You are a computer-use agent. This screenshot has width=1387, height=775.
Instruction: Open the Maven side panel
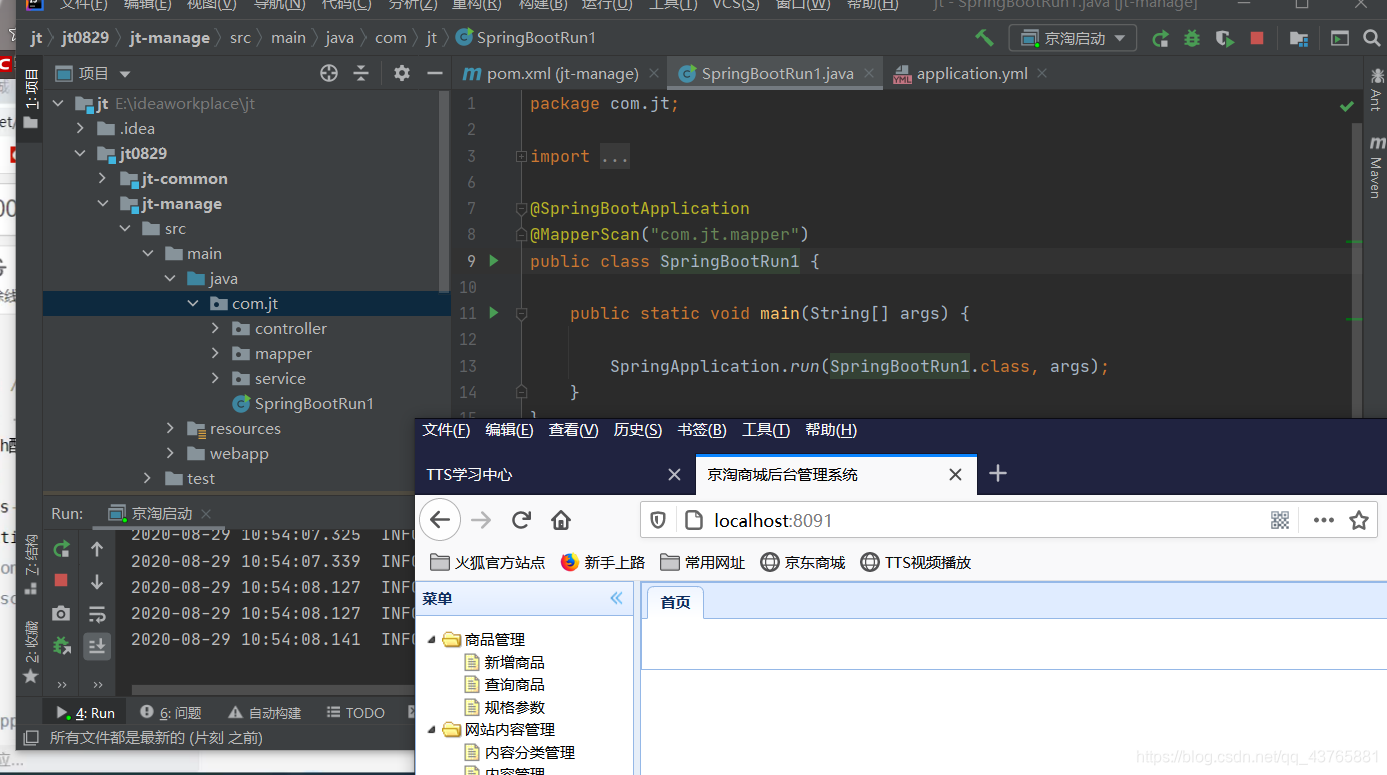1375,168
